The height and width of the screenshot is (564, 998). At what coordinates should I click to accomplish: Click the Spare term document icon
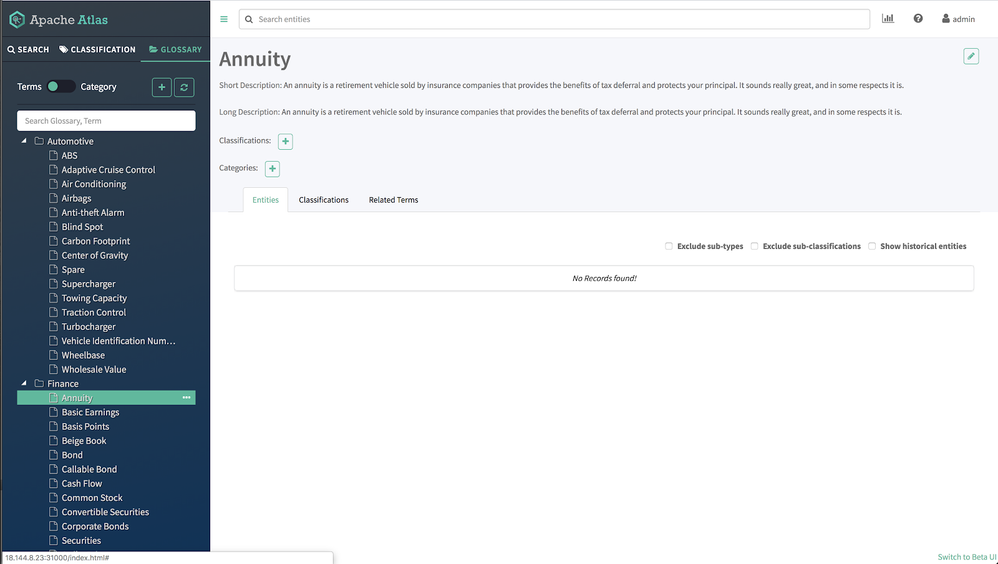click(53, 269)
